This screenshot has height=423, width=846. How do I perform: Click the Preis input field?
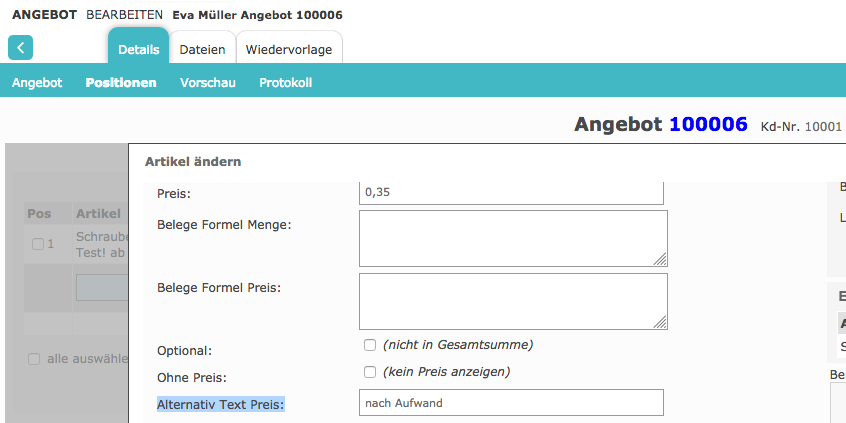(x=510, y=191)
